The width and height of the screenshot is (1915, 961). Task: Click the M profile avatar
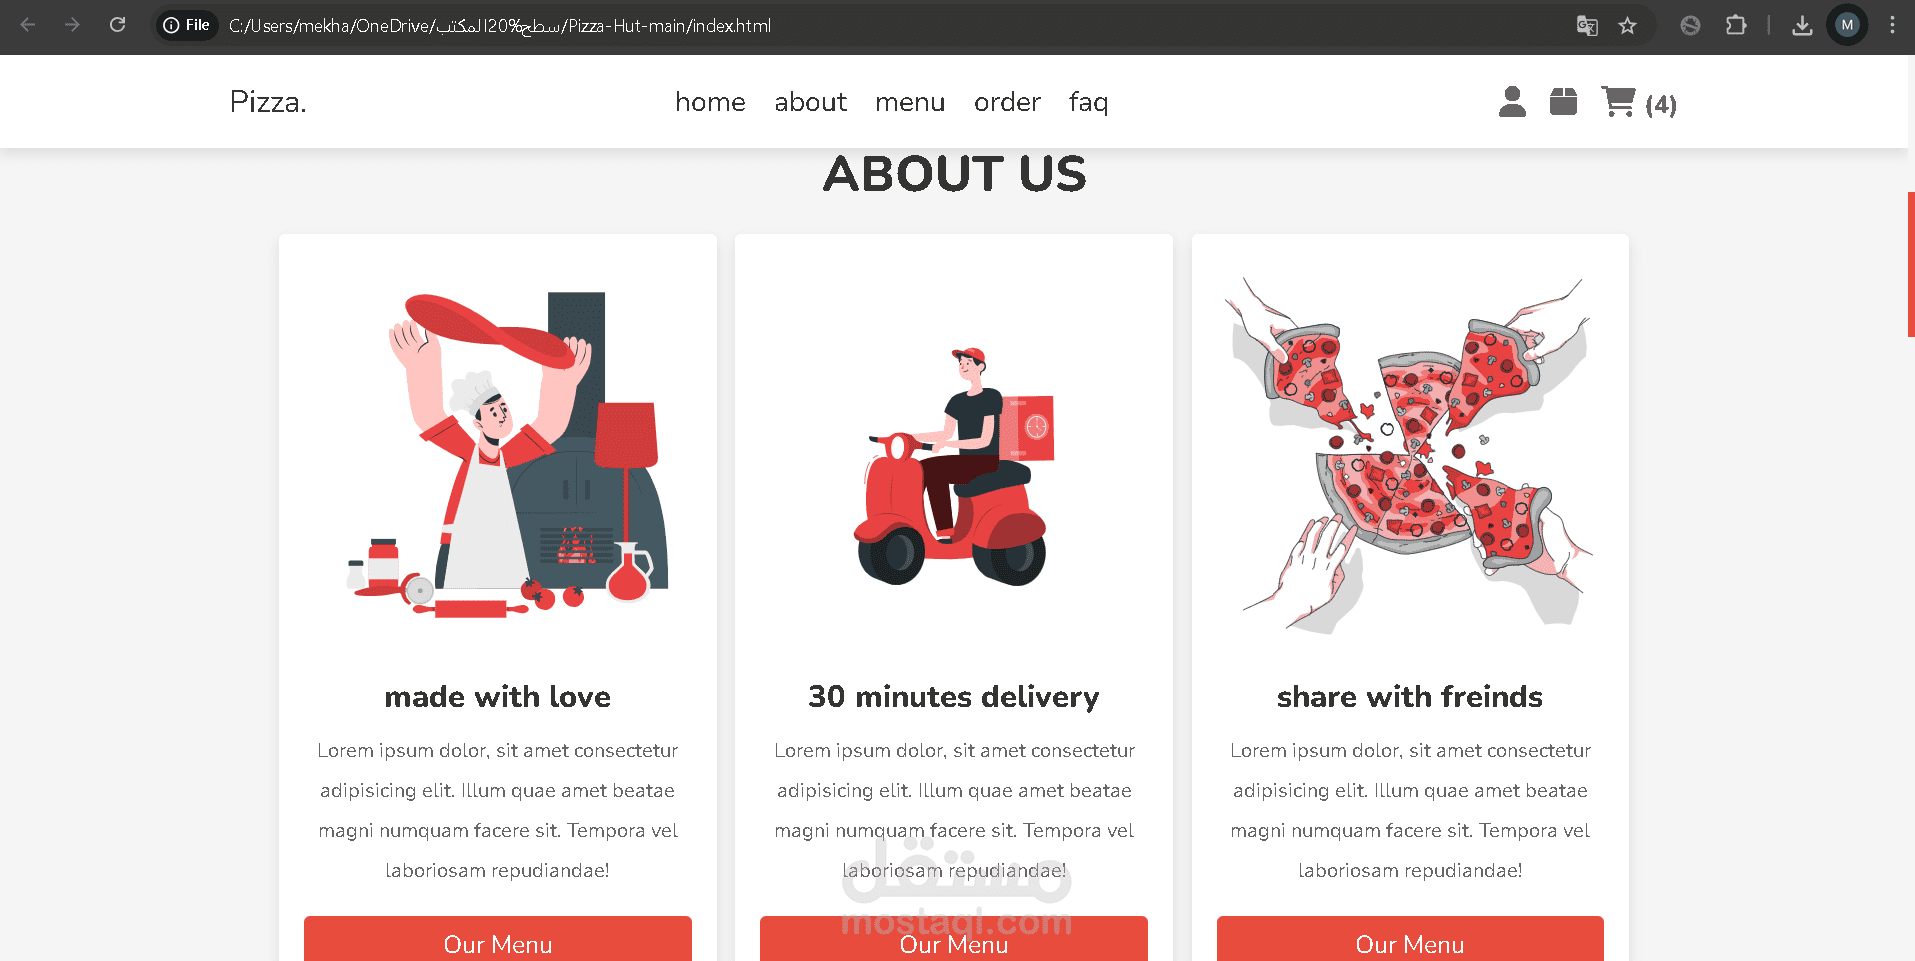1847,25
